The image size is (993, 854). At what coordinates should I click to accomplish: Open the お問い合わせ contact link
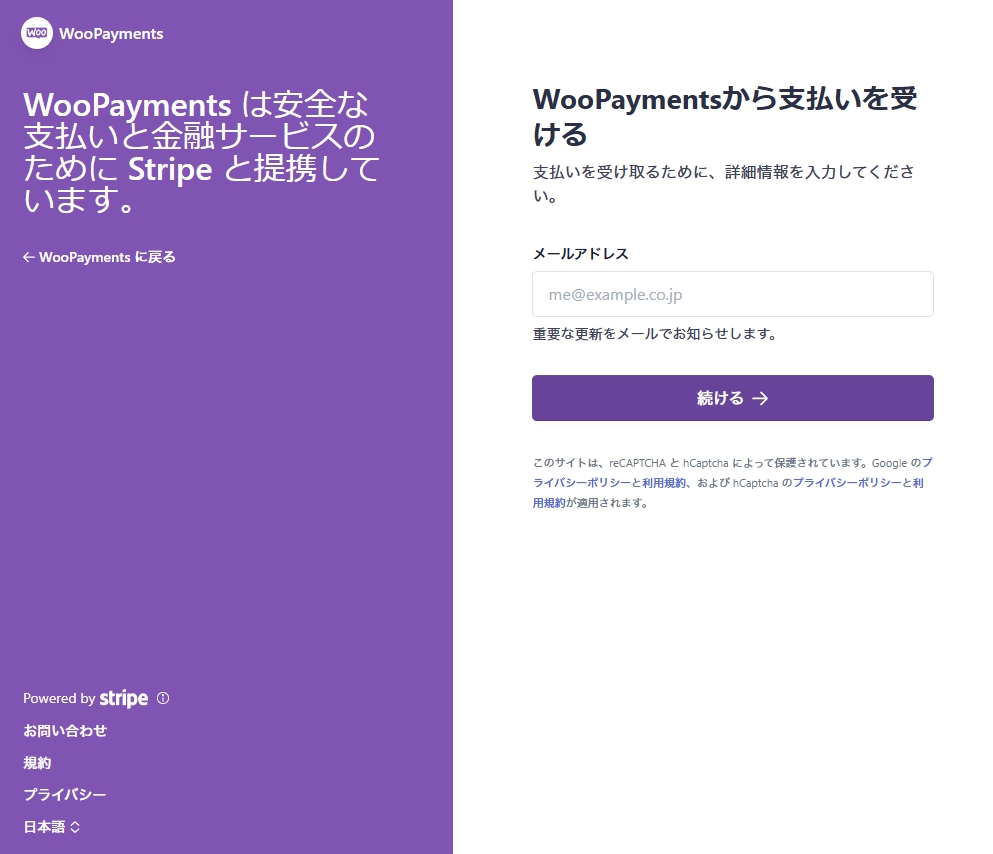pos(65,730)
